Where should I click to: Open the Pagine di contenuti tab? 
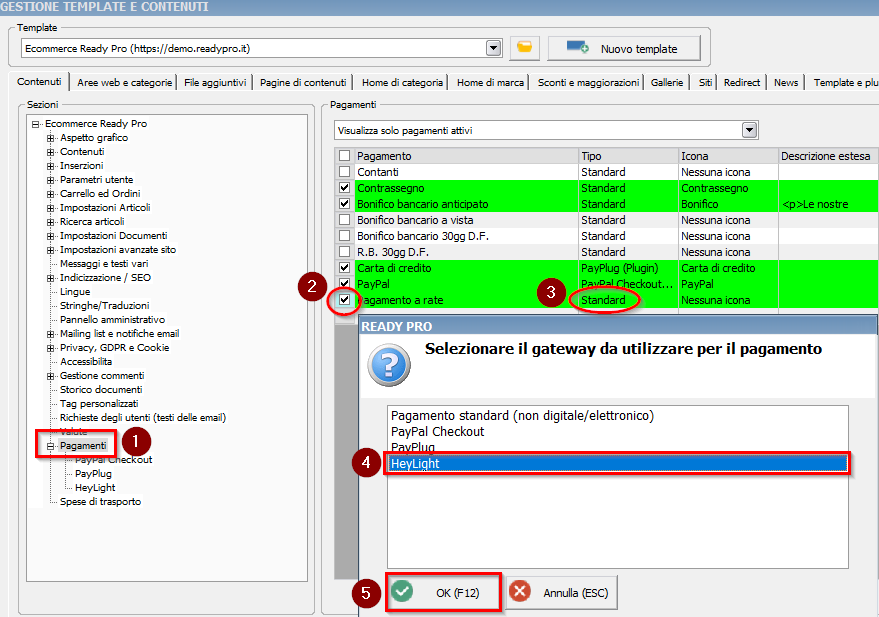(303, 82)
